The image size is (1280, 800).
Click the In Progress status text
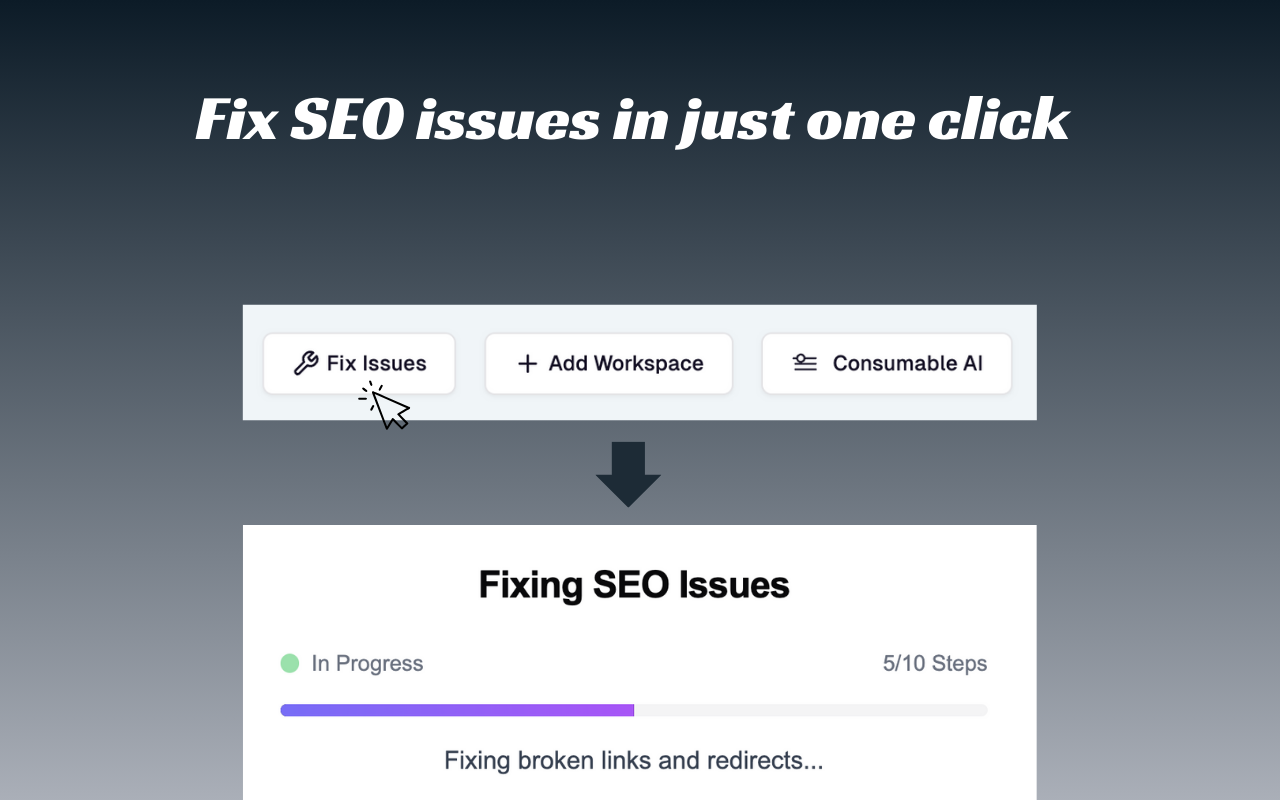click(367, 663)
